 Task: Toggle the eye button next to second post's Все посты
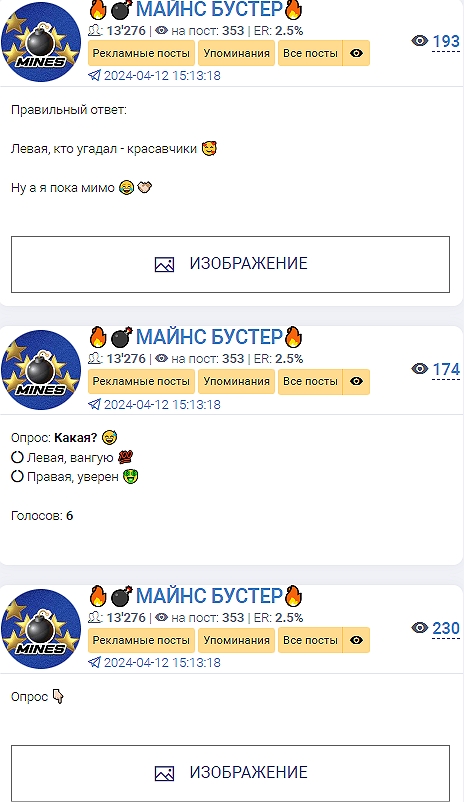click(356, 381)
